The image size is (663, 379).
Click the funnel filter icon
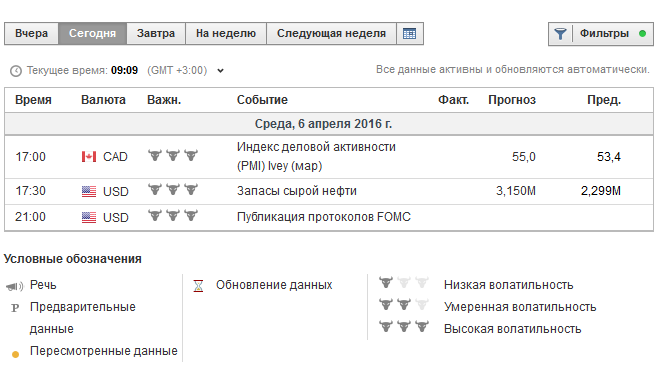[x=560, y=34]
